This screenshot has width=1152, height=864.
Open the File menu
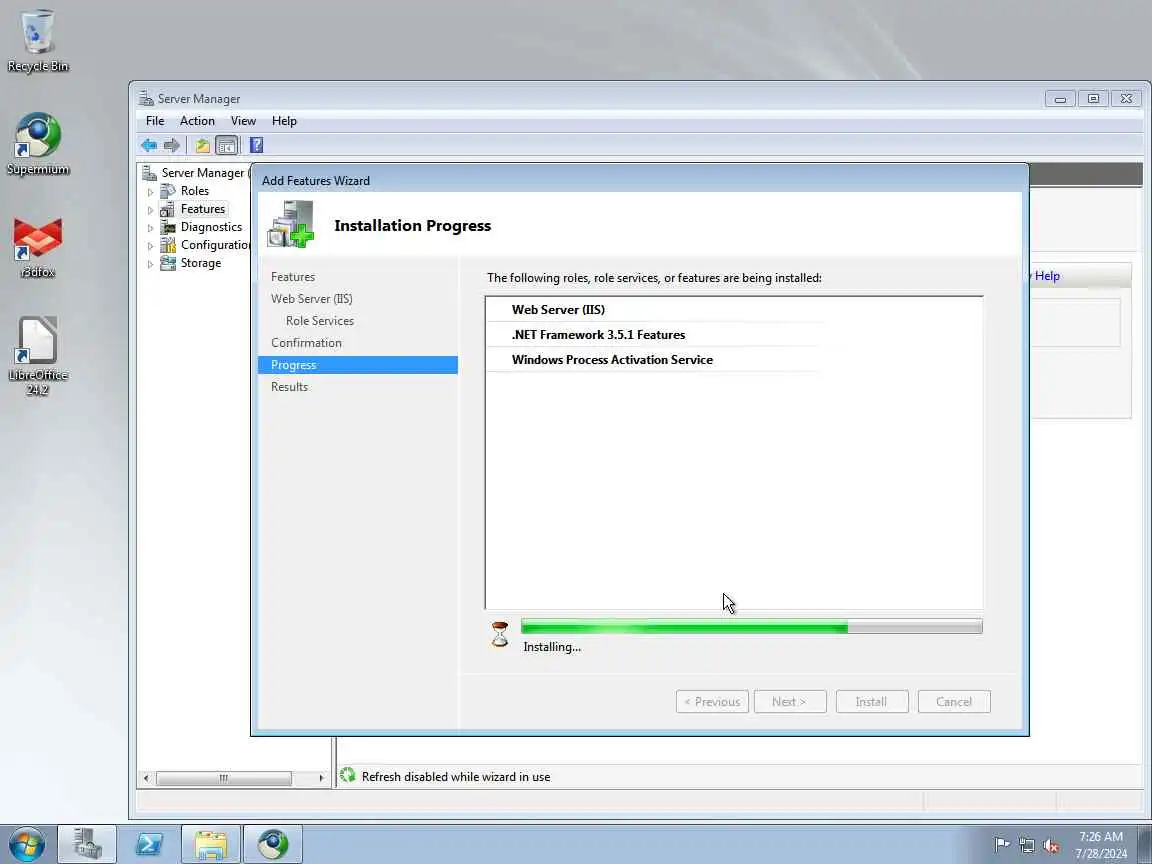pos(155,120)
